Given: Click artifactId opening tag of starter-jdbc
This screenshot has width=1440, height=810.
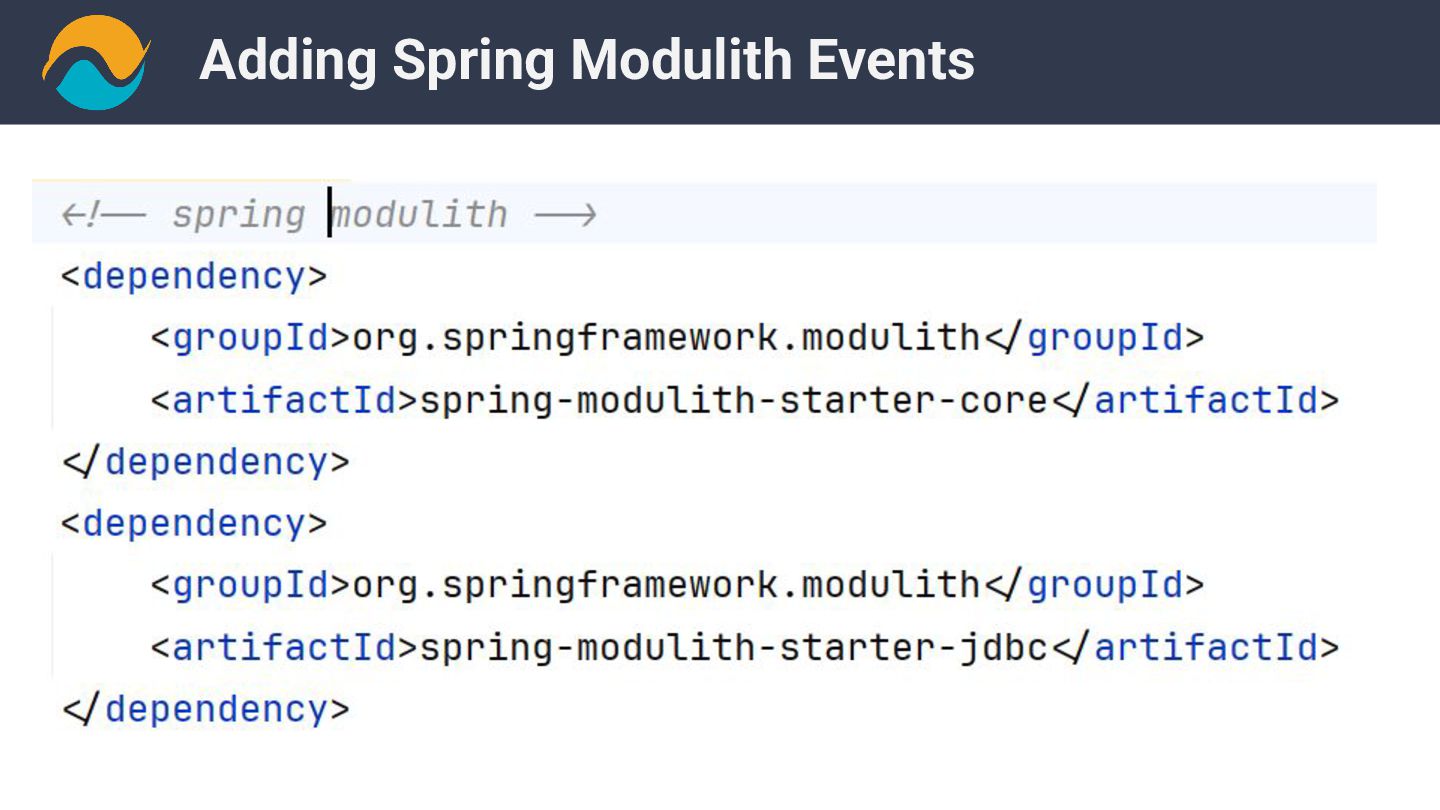Looking at the screenshot, I should point(285,648).
